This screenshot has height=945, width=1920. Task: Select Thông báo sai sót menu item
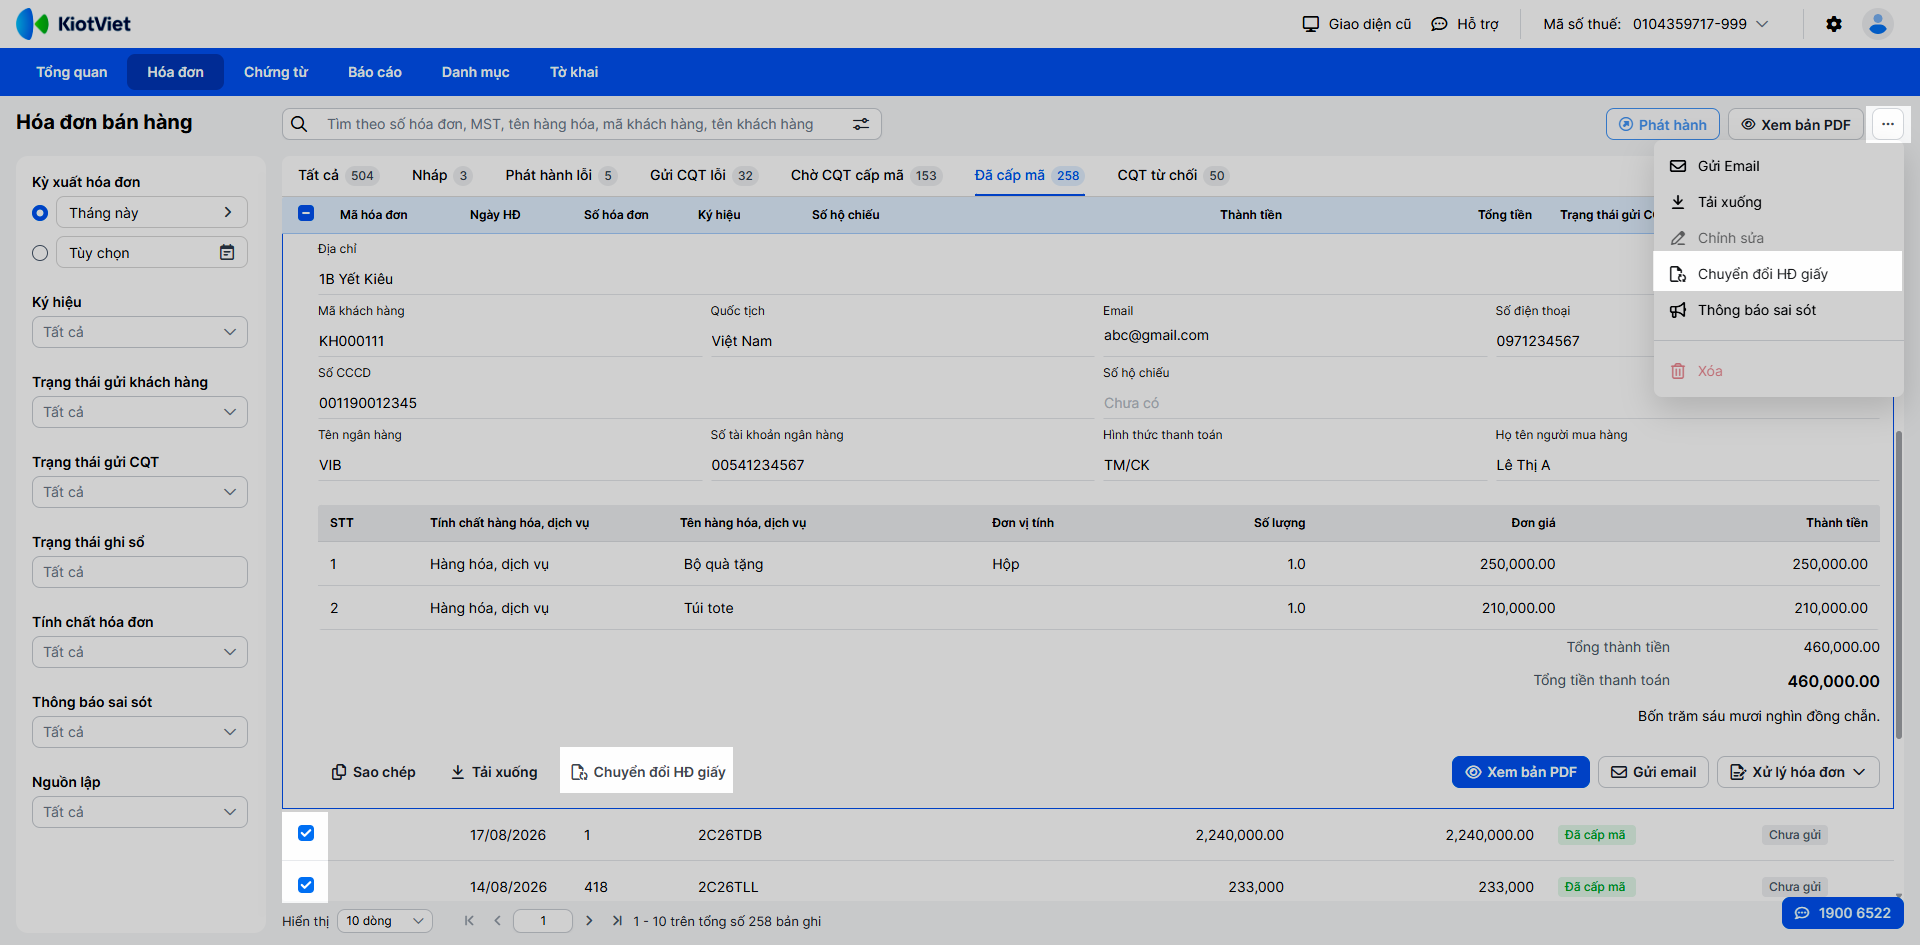coord(1778,310)
